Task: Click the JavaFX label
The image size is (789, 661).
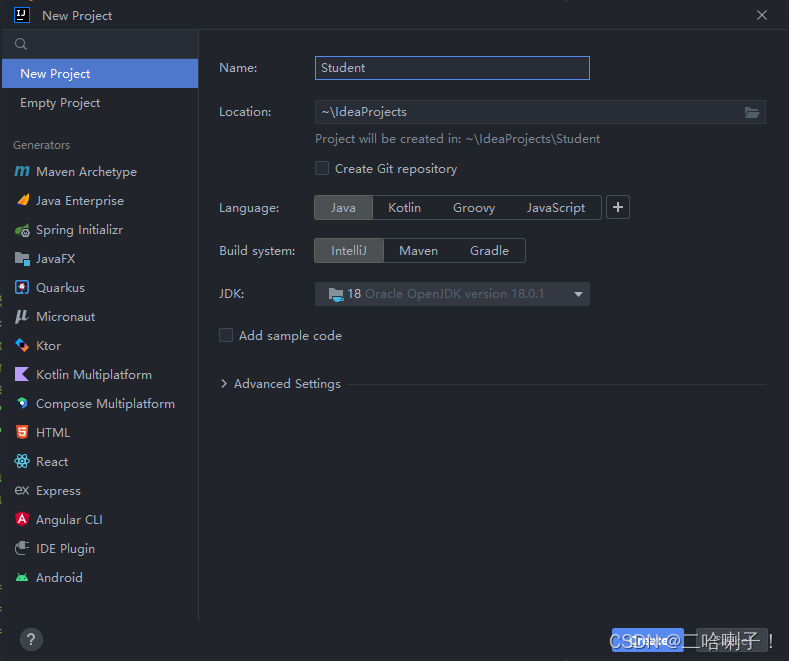Action: pyautogui.click(x=55, y=259)
